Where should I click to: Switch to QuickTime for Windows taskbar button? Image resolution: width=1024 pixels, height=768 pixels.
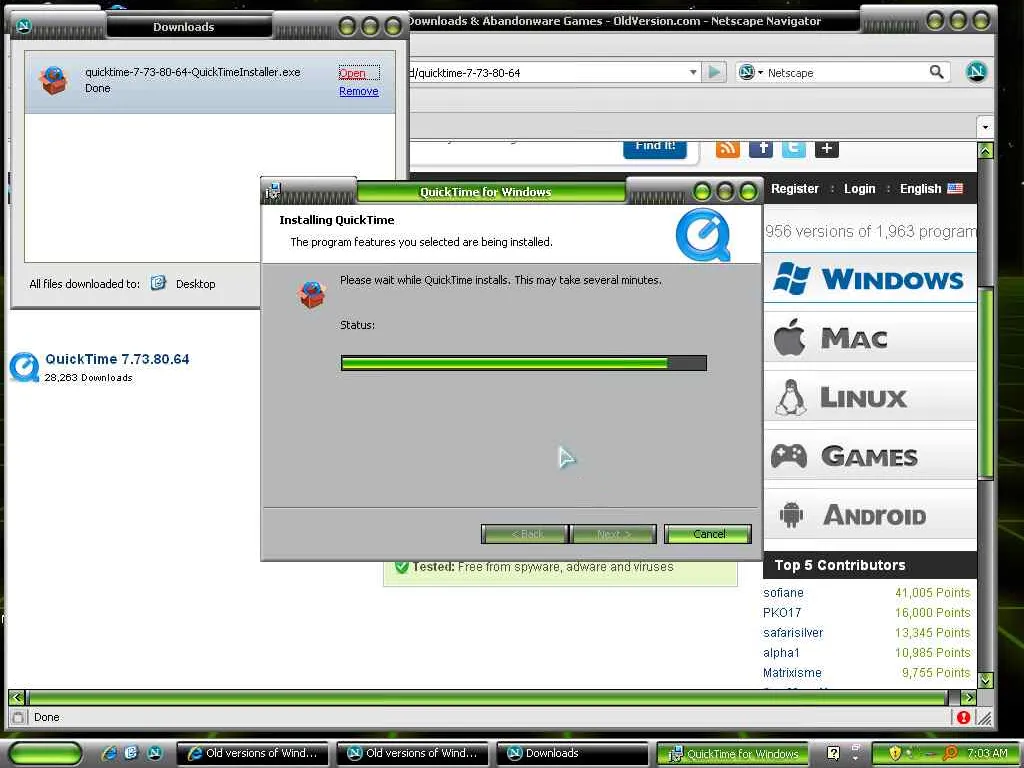click(733, 754)
